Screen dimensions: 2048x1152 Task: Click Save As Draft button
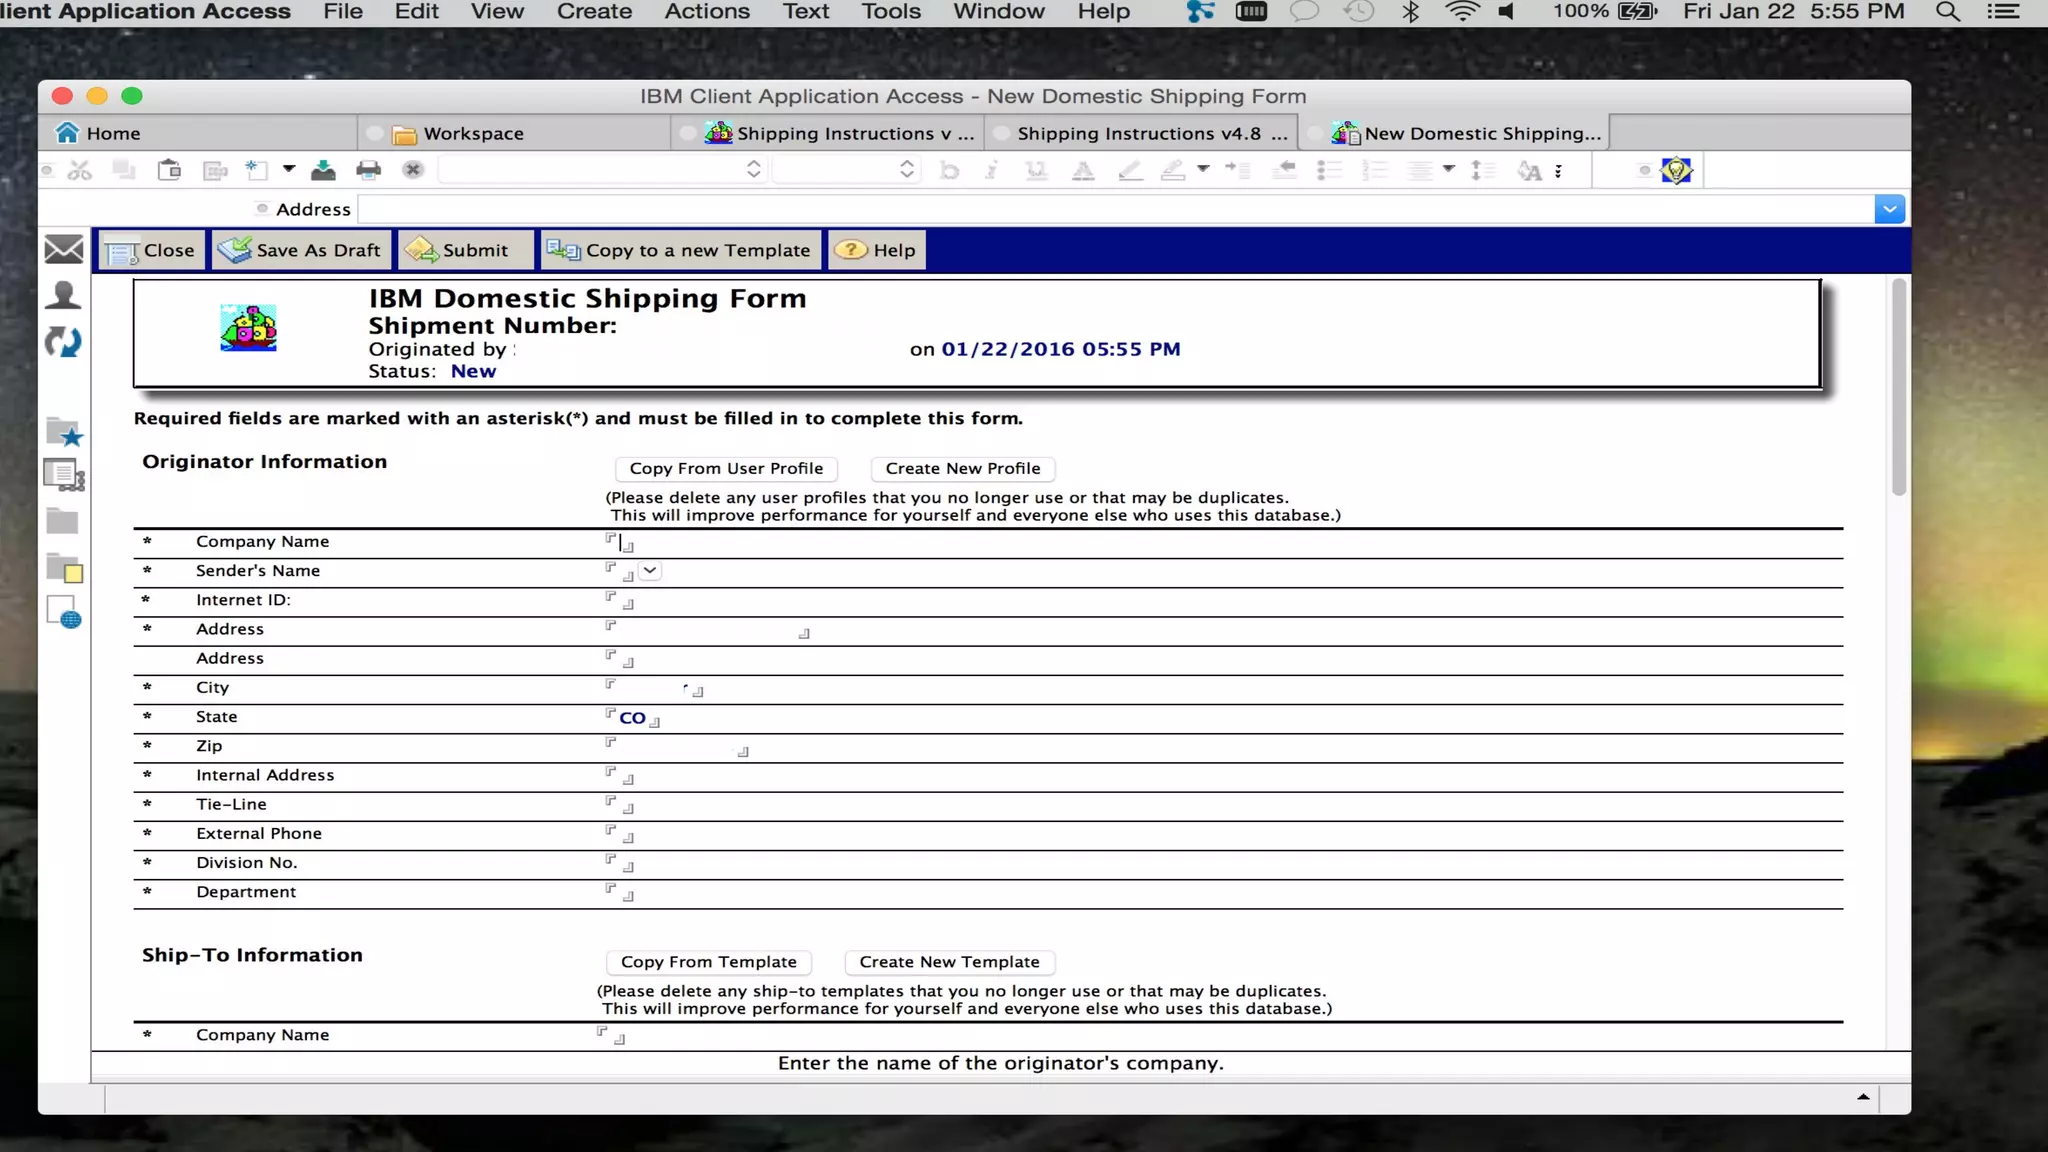(300, 250)
